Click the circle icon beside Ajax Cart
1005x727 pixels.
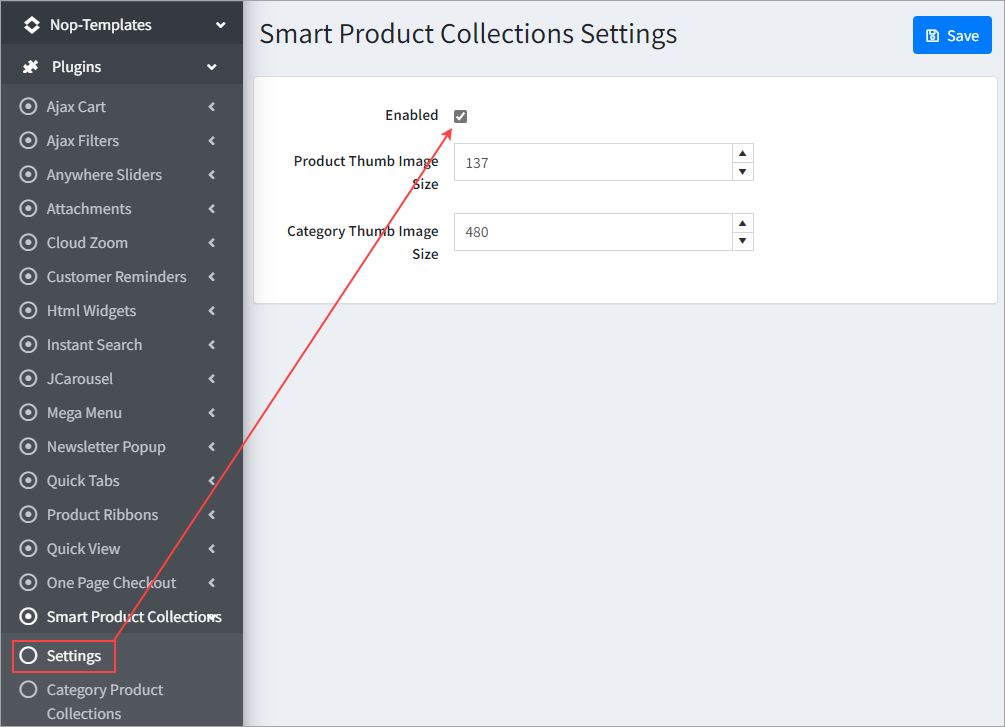pyautogui.click(x=28, y=107)
